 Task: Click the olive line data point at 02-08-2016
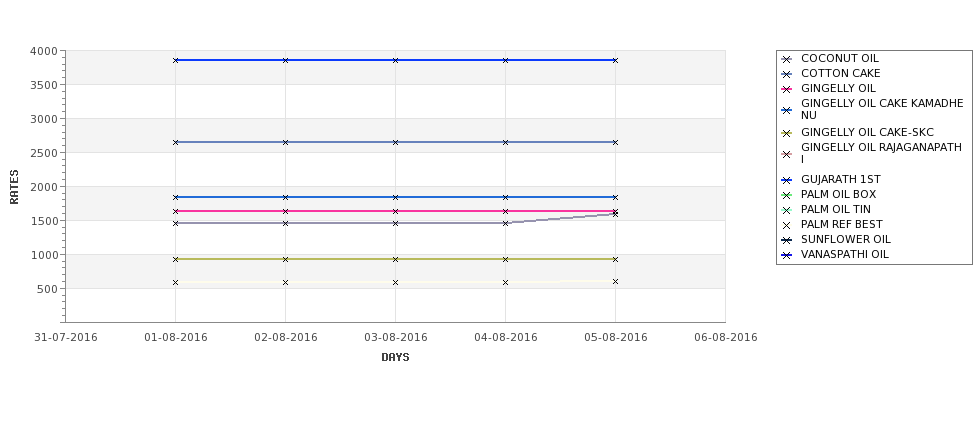tap(285, 259)
